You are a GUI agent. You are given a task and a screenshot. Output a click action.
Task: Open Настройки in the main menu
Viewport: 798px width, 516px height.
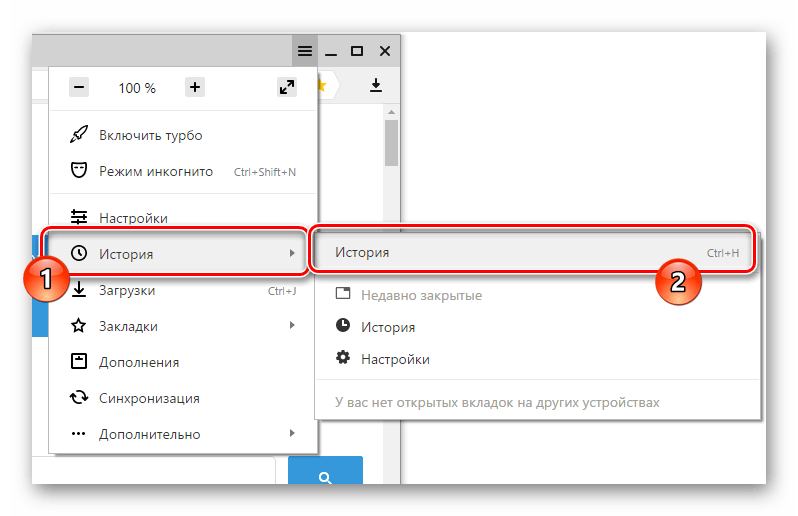tap(183, 218)
